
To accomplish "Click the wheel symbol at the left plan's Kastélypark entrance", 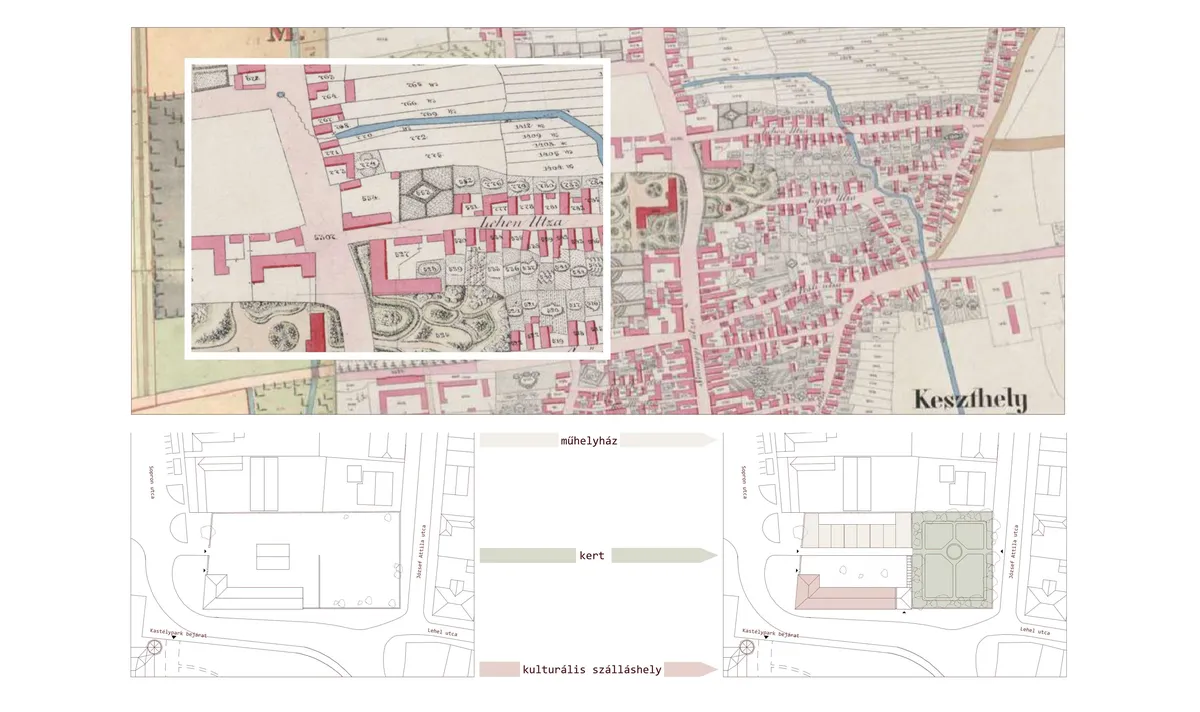I will coord(154,647).
